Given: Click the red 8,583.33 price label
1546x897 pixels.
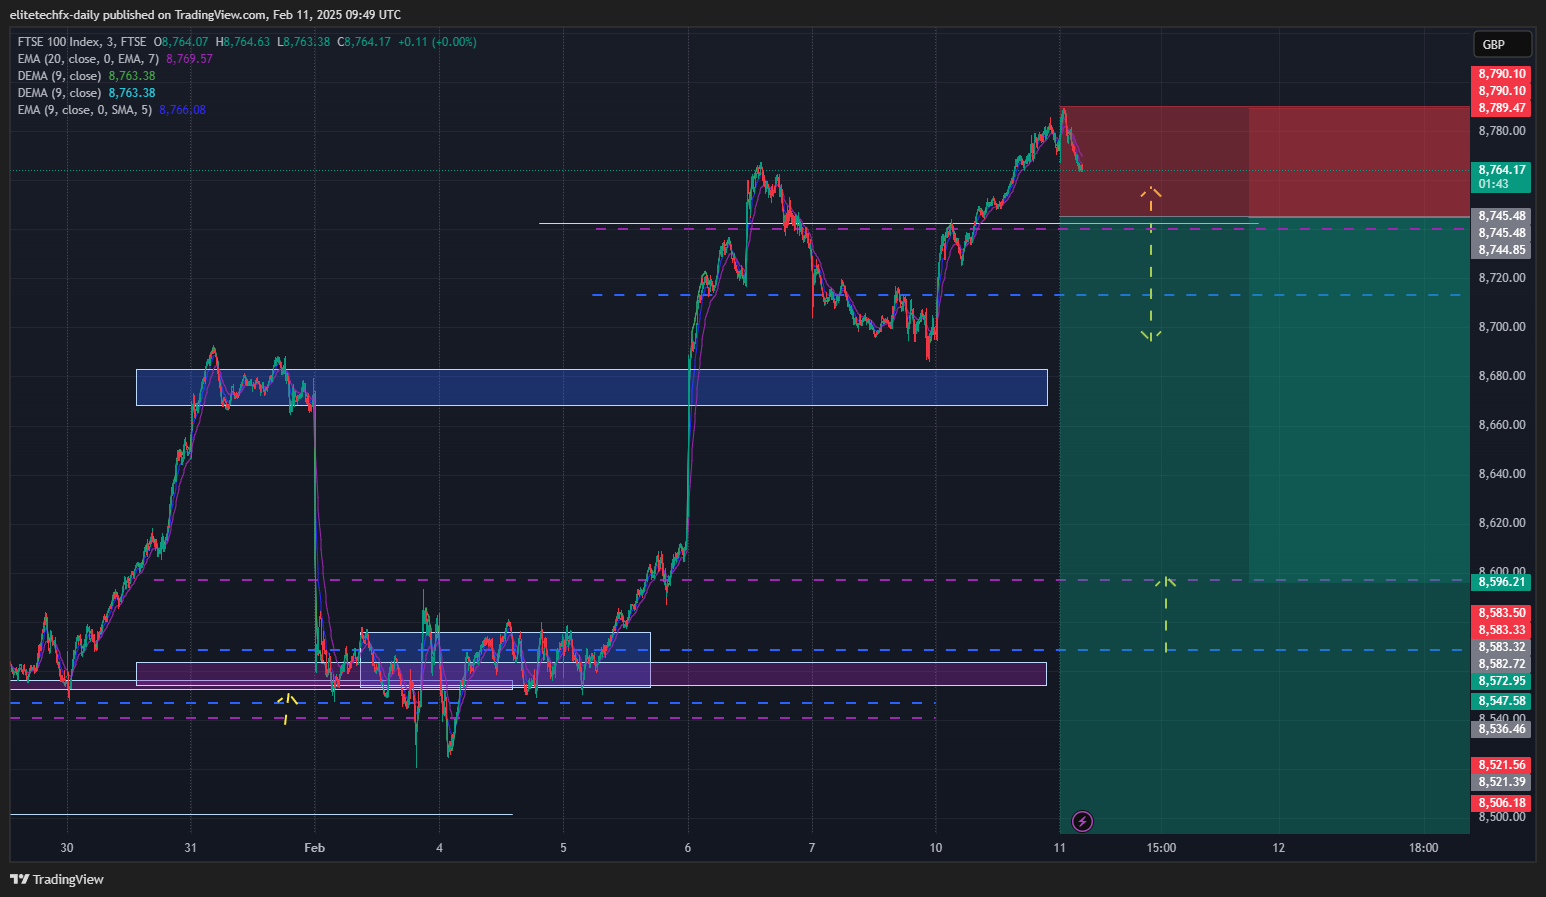Looking at the screenshot, I should point(1501,630).
